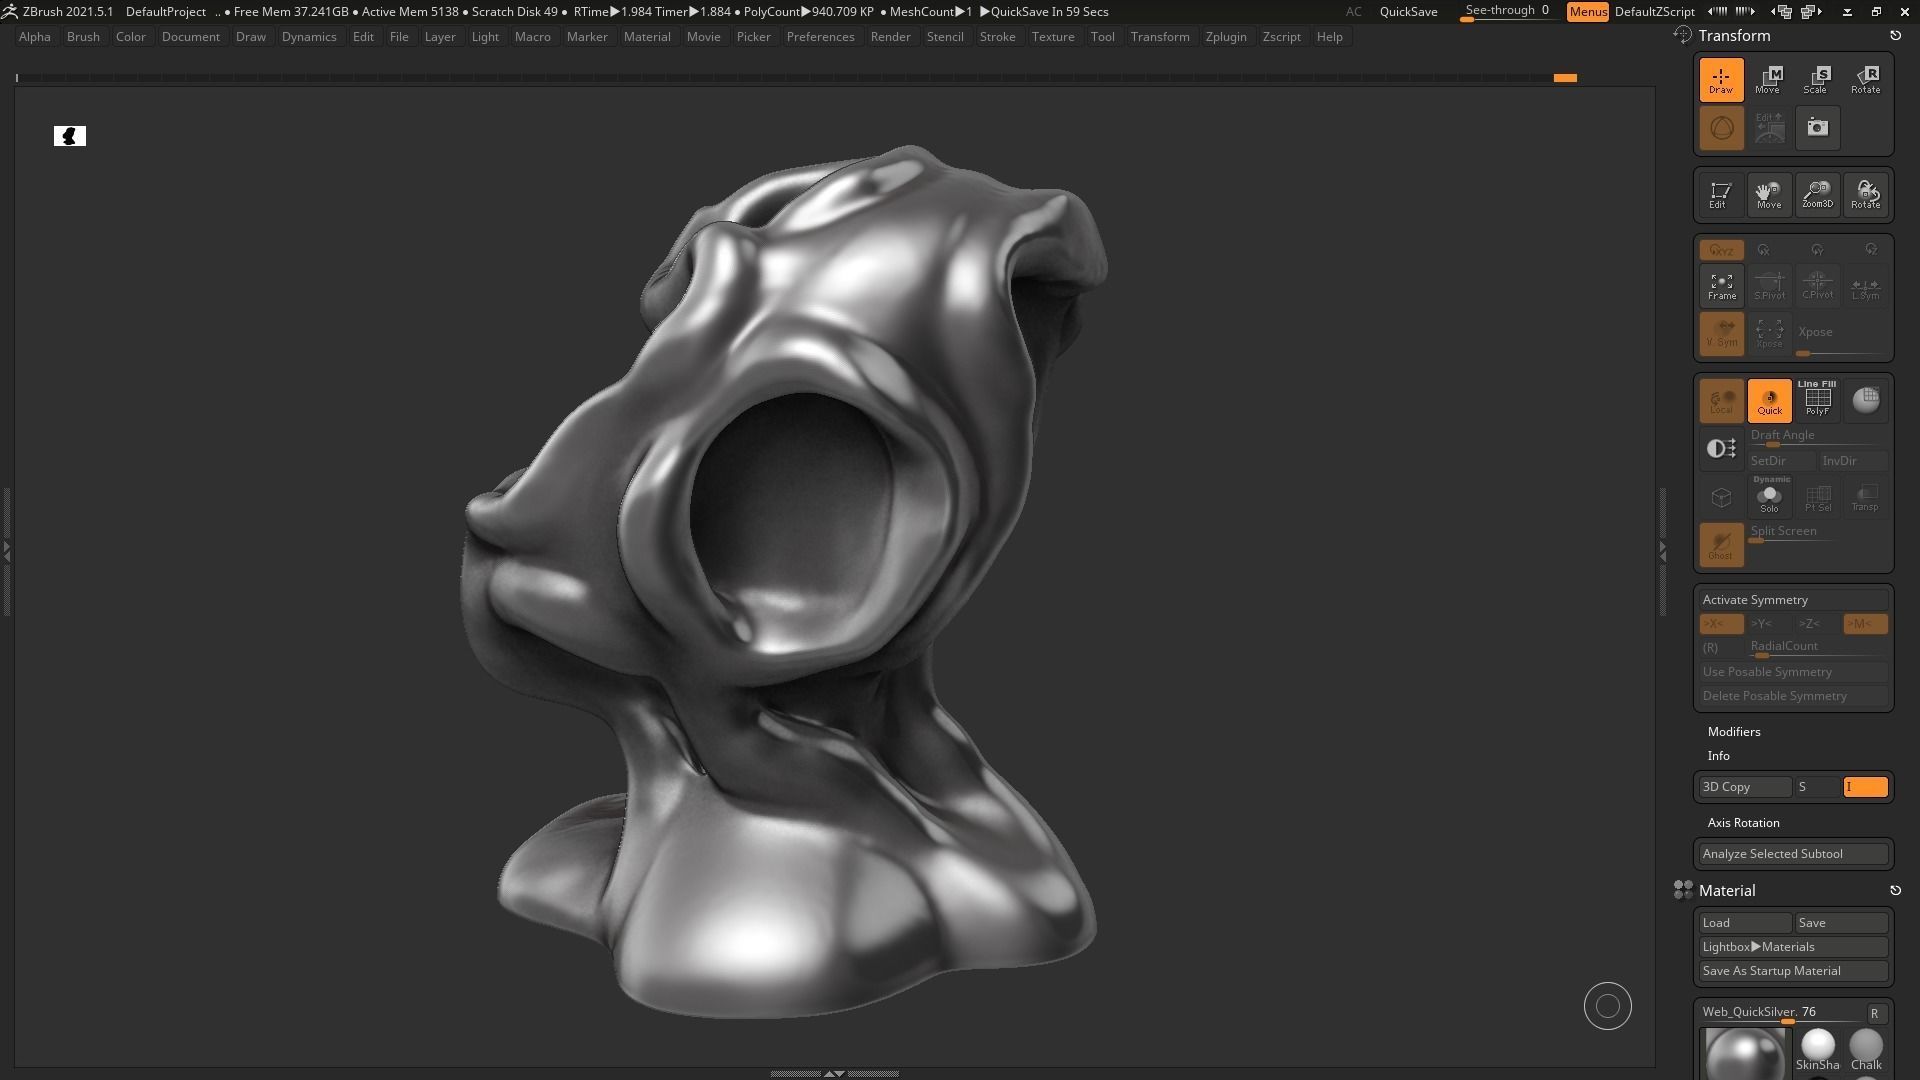
Task: Click the SetDir button
Action: (1781, 461)
